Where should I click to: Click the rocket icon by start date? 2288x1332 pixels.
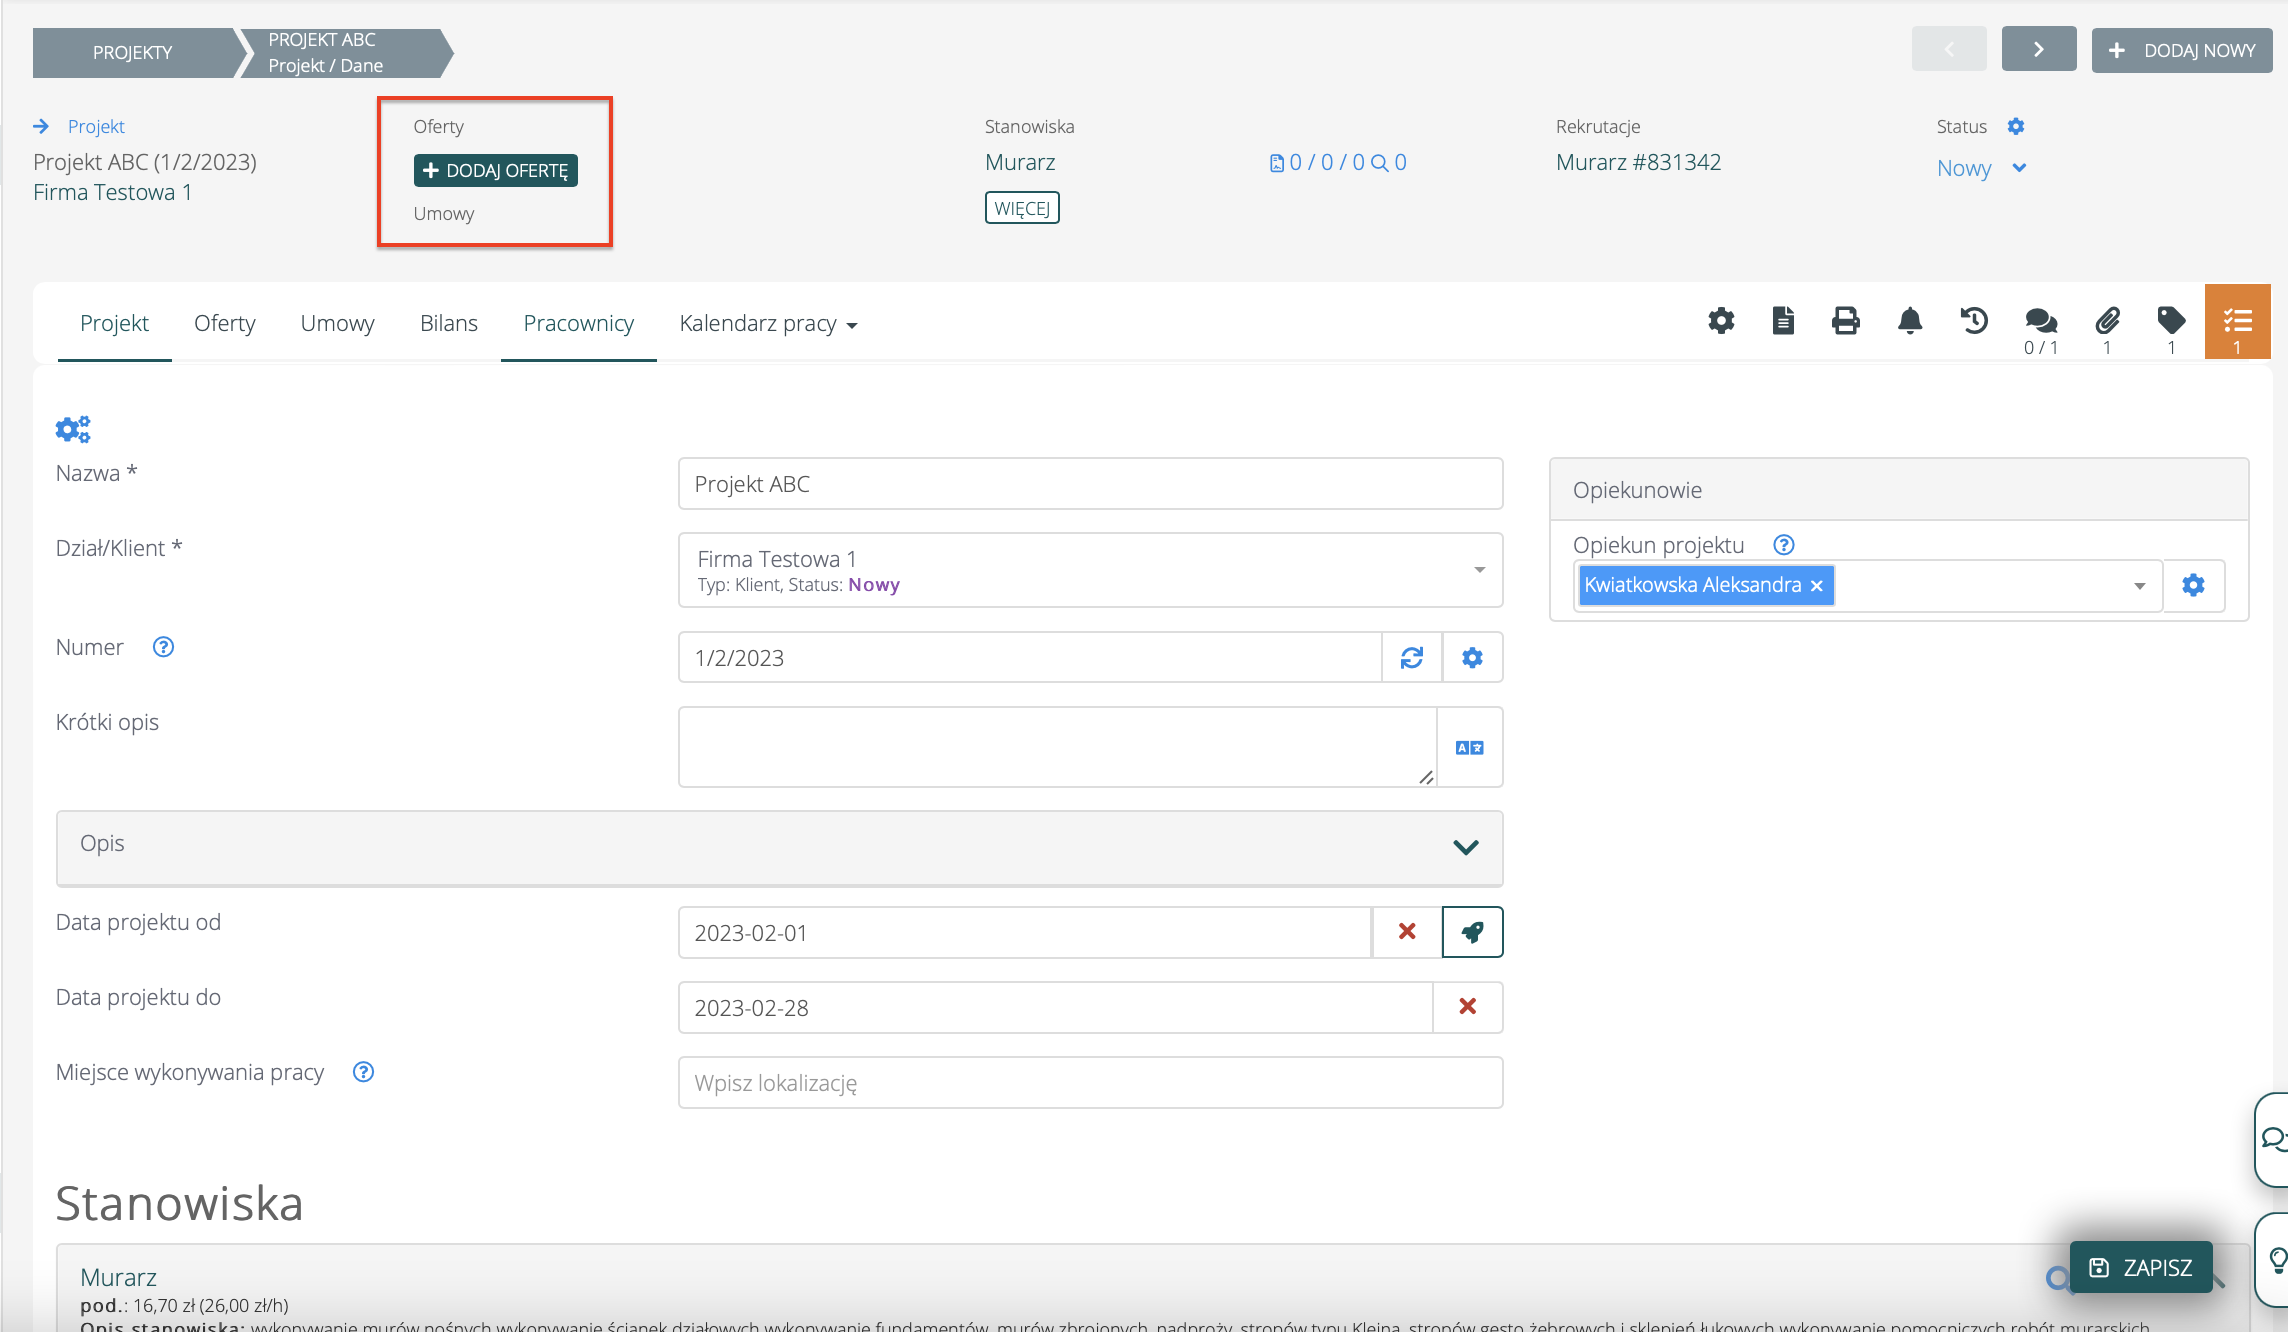1472,932
